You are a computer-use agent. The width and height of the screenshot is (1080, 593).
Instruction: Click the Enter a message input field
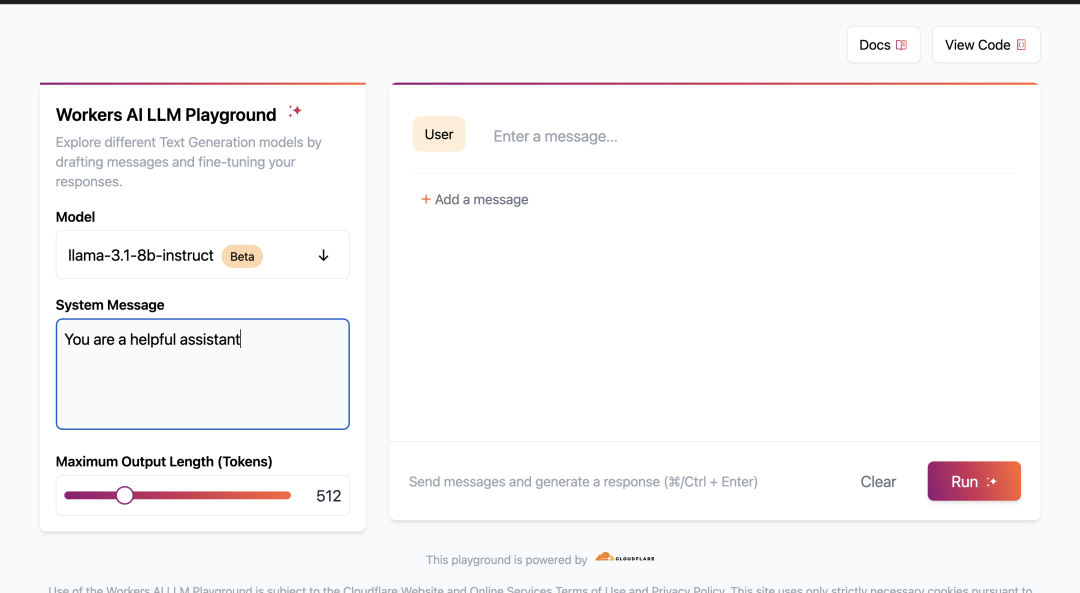point(750,136)
